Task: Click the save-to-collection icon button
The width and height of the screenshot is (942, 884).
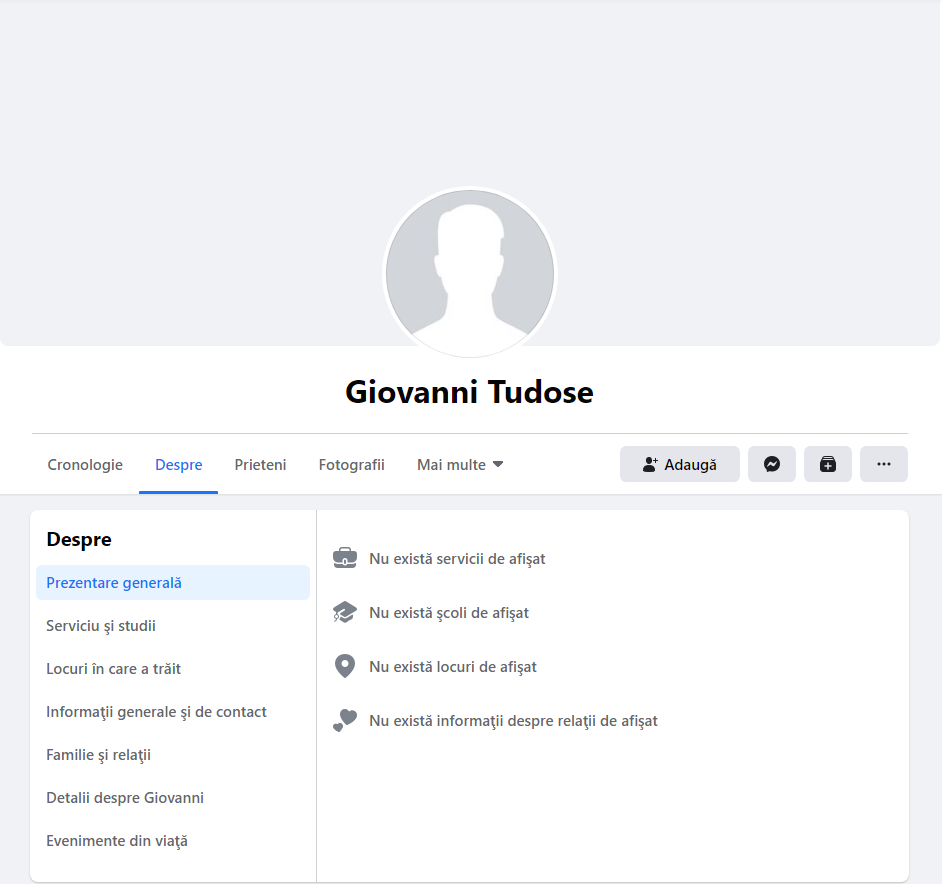Action: [x=827, y=464]
